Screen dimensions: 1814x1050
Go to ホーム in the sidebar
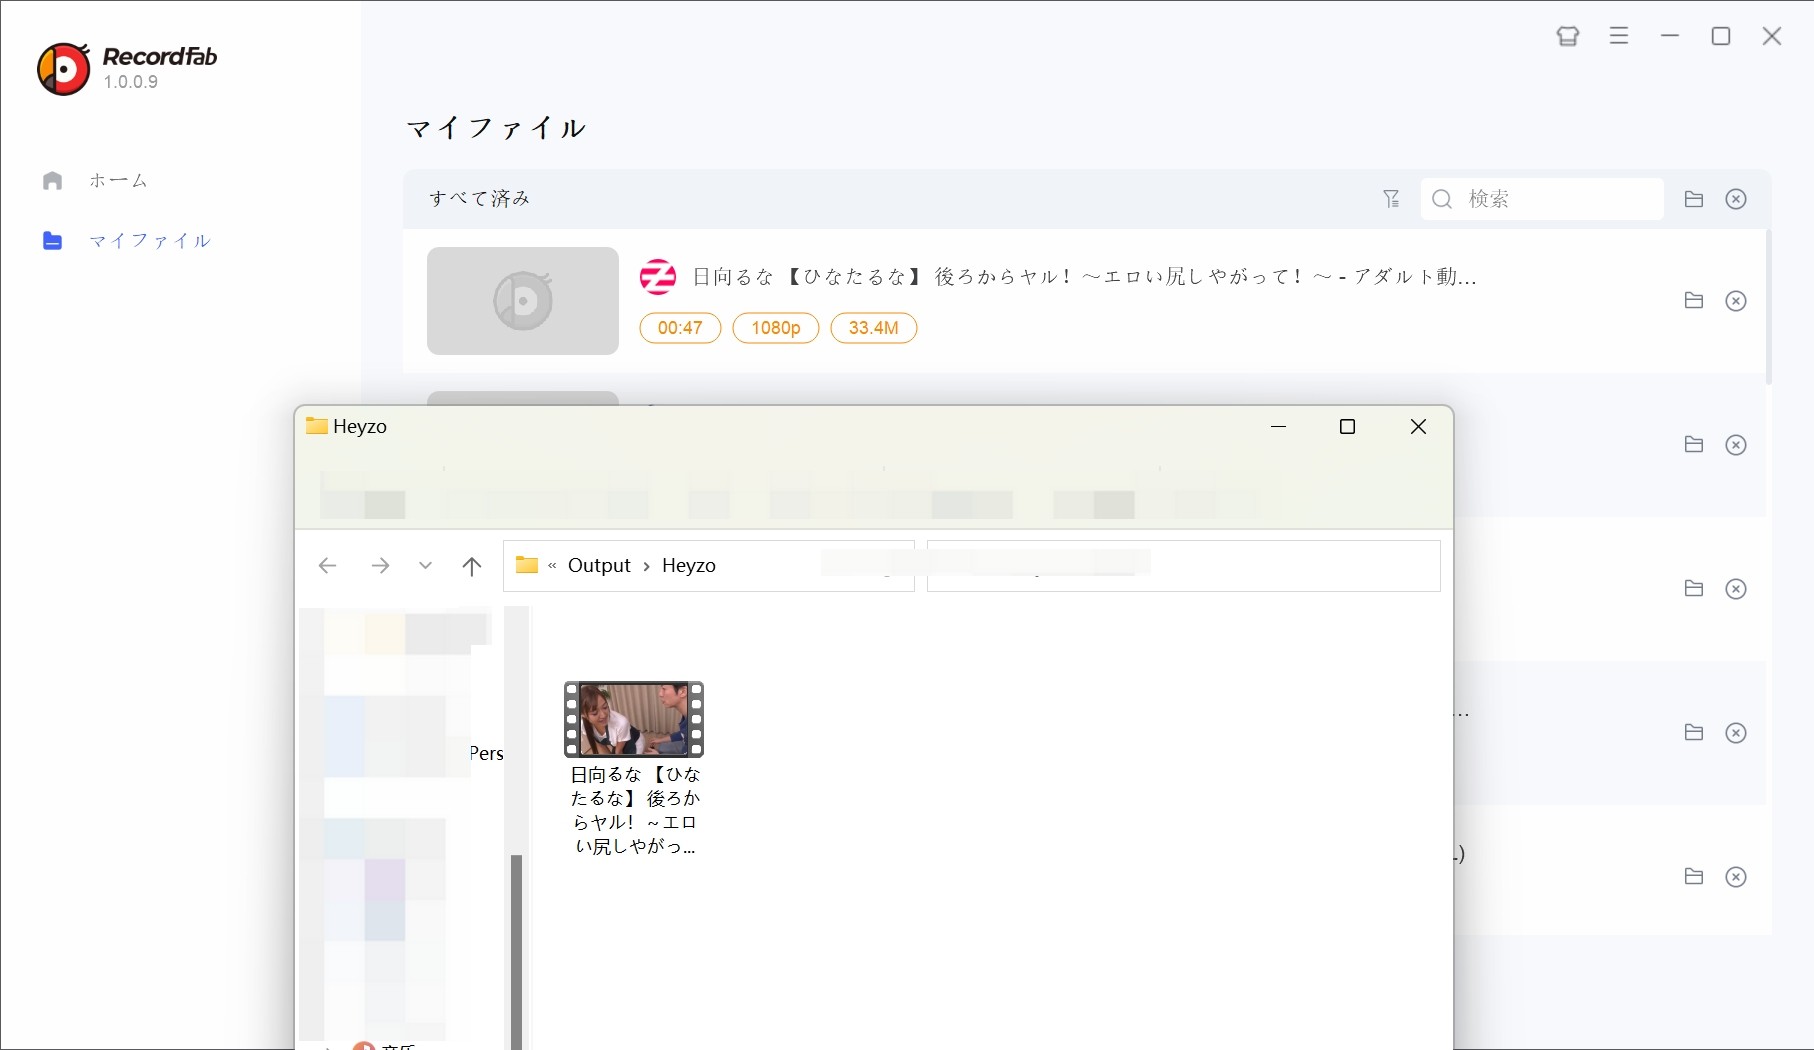(118, 181)
